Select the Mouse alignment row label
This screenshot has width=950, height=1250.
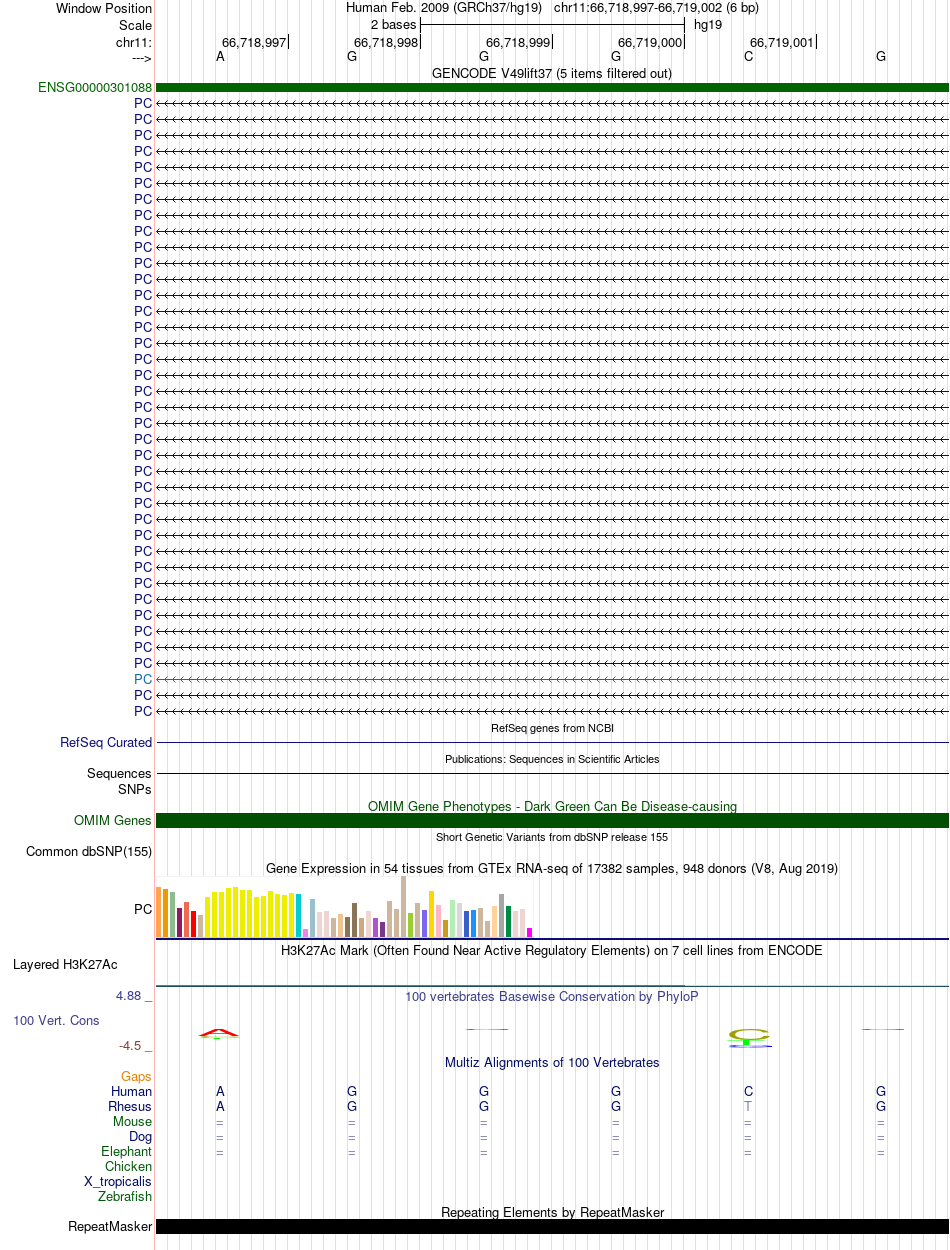coord(133,1121)
